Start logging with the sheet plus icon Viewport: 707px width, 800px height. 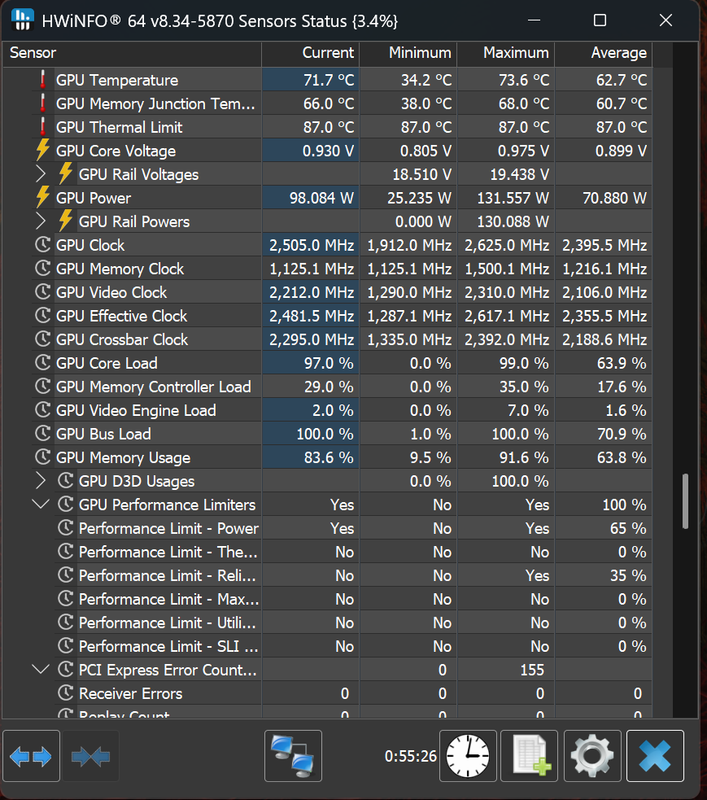click(529, 756)
